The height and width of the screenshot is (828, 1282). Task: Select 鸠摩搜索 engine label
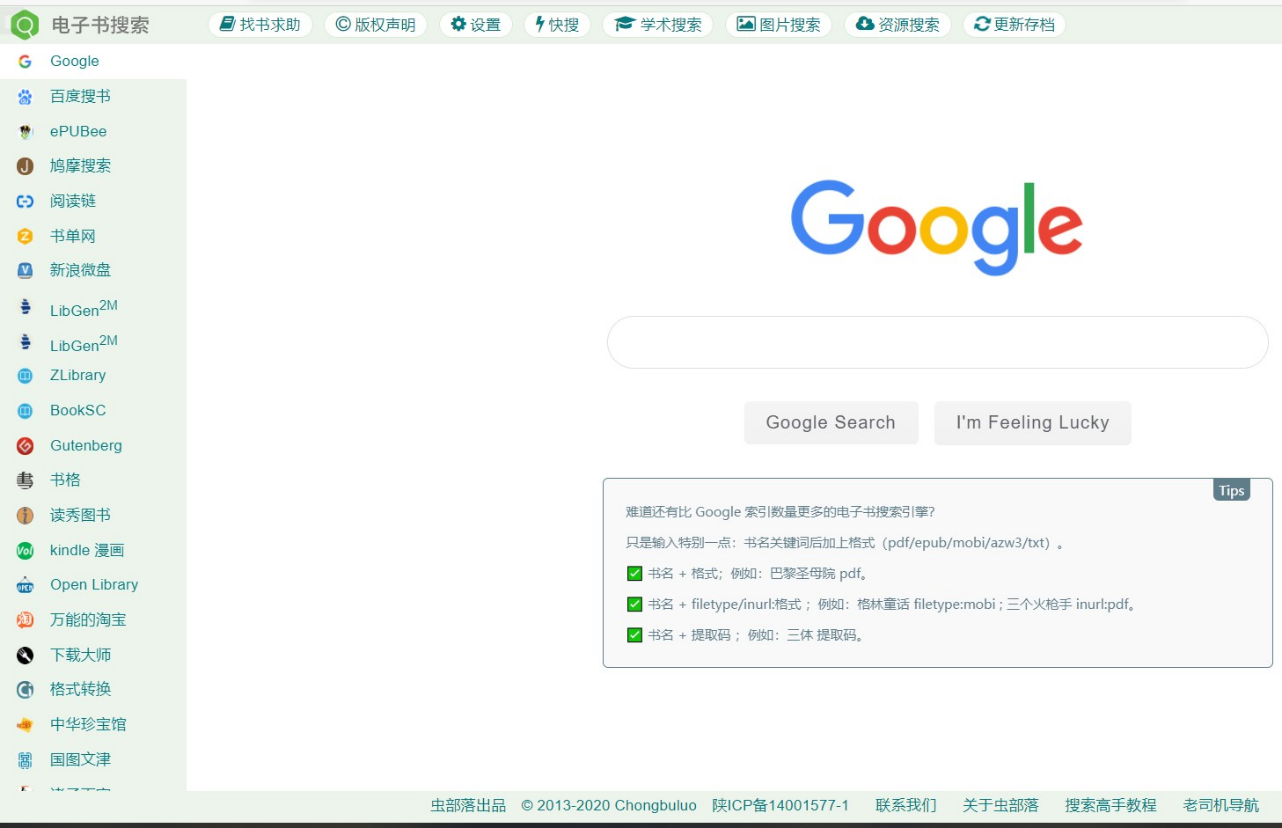click(80, 166)
